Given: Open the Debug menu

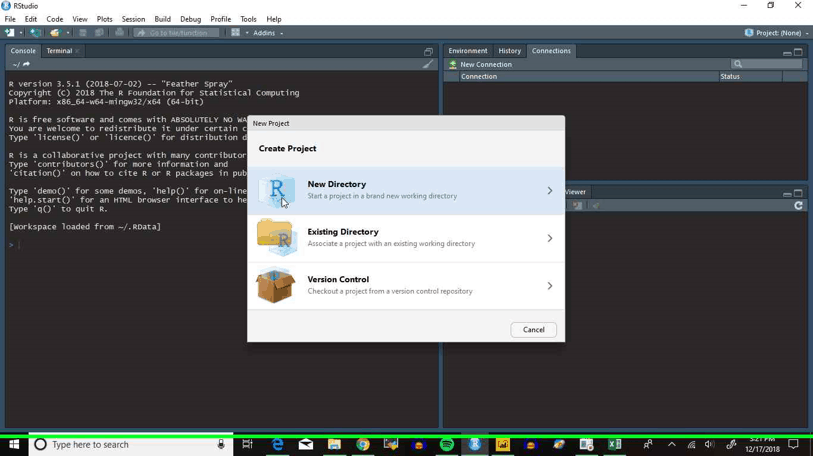Looking at the screenshot, I should coord(190,19).
